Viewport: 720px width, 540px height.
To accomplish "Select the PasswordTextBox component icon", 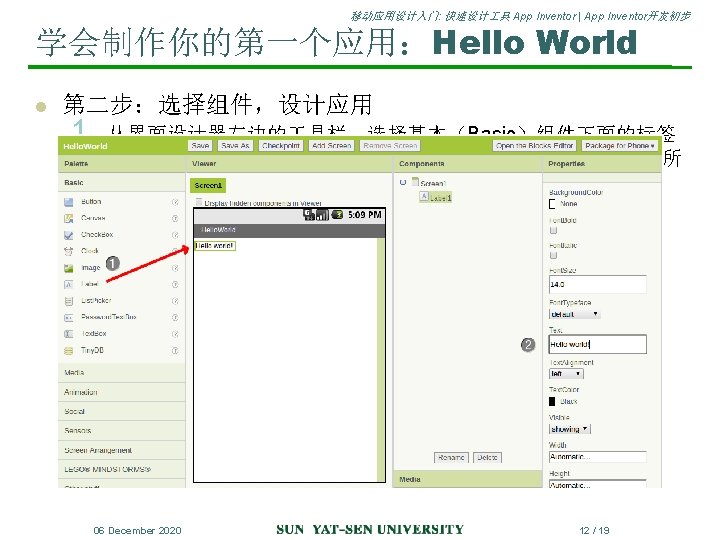I will click(x=68, y=318).
